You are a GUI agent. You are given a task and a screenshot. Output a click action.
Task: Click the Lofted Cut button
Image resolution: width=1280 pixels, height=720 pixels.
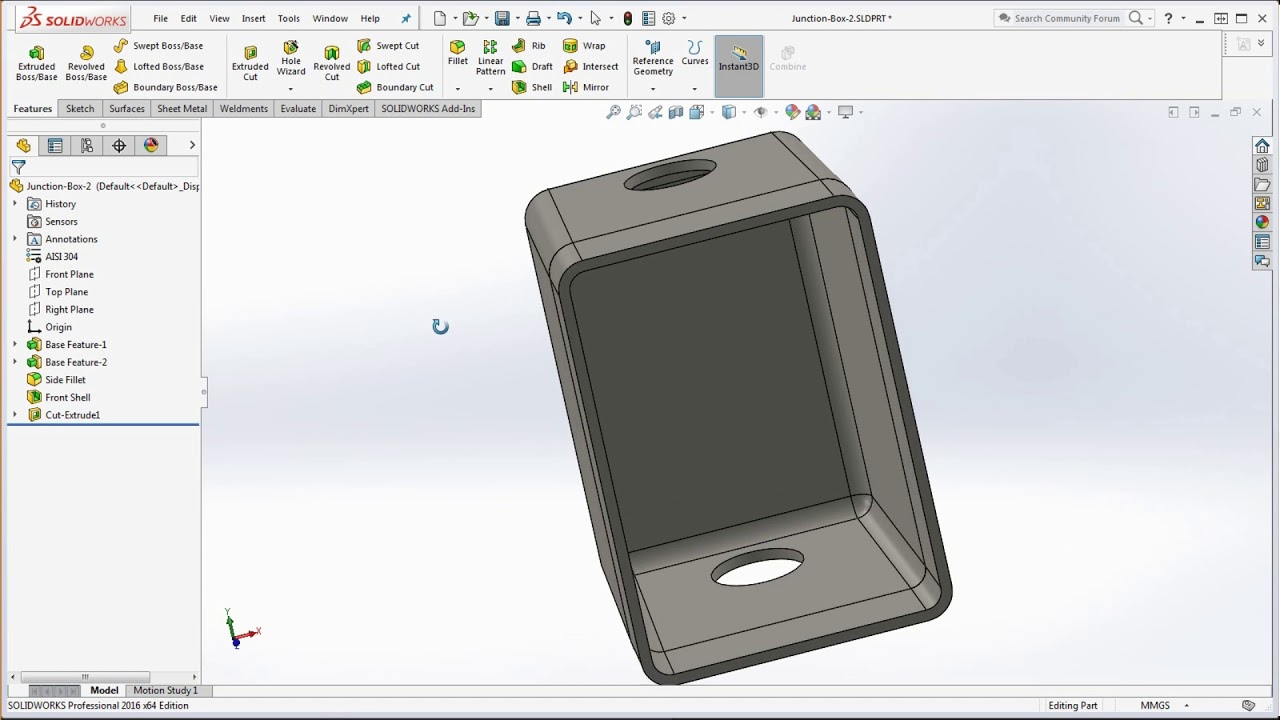[x=388, y=66]
